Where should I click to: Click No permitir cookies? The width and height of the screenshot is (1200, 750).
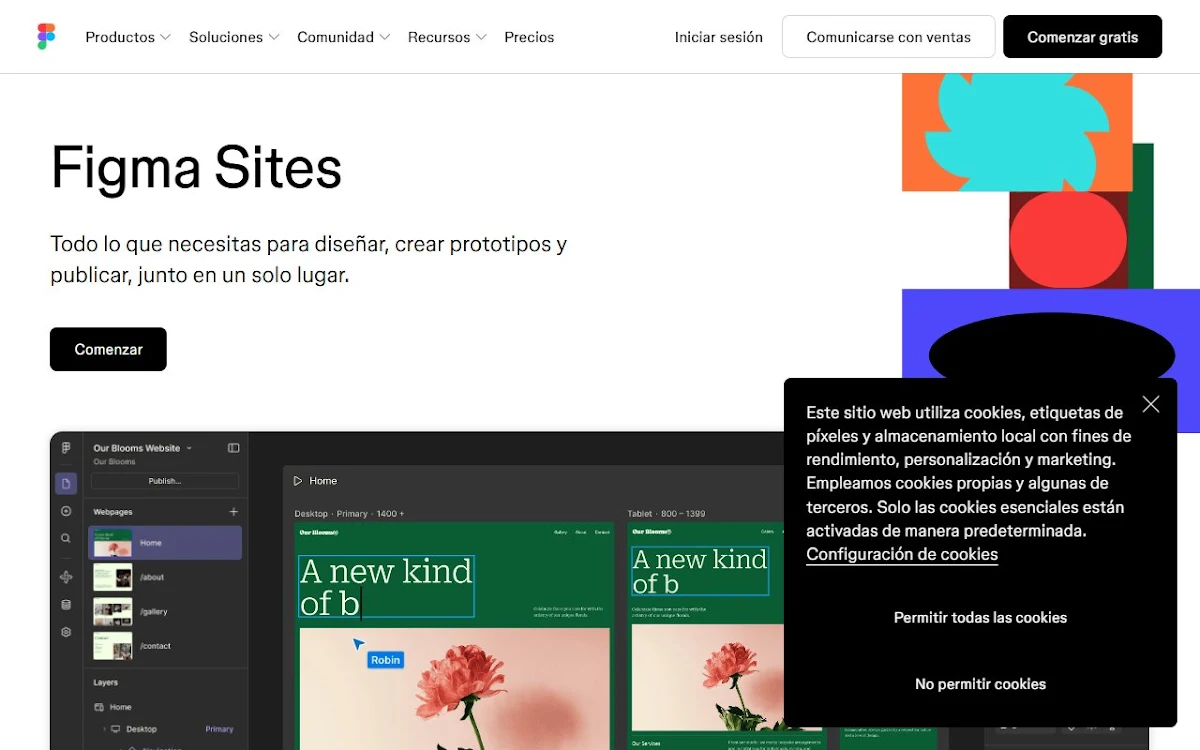coord(980,684)
